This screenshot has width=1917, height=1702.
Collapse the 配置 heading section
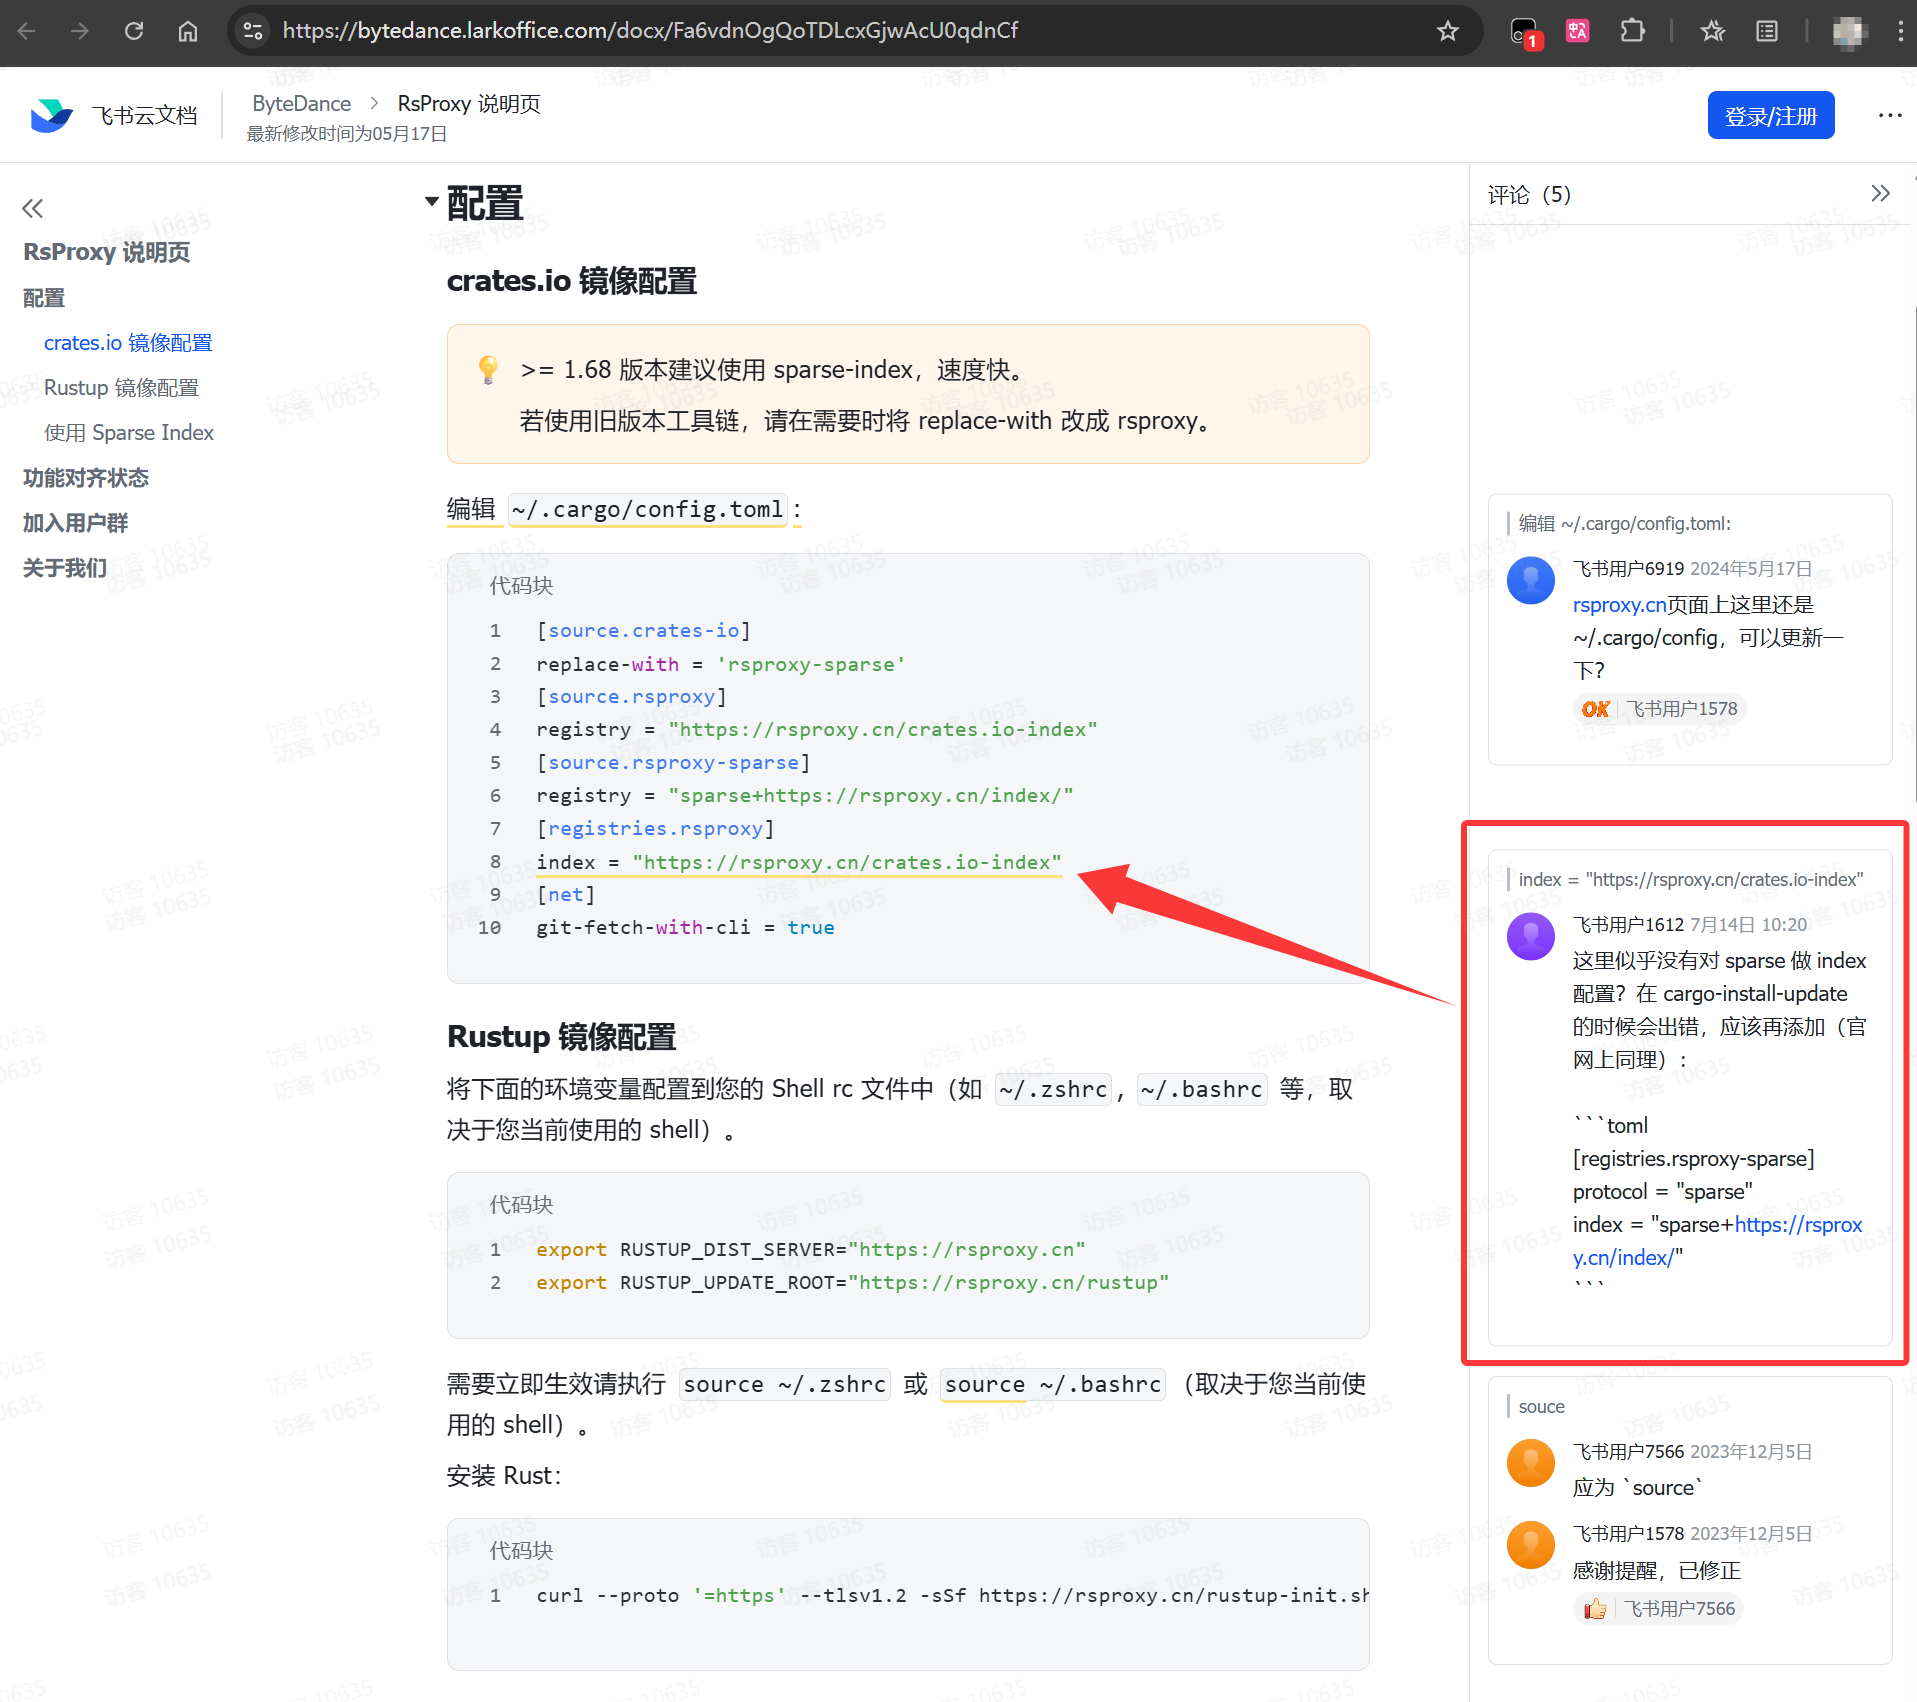432,201
